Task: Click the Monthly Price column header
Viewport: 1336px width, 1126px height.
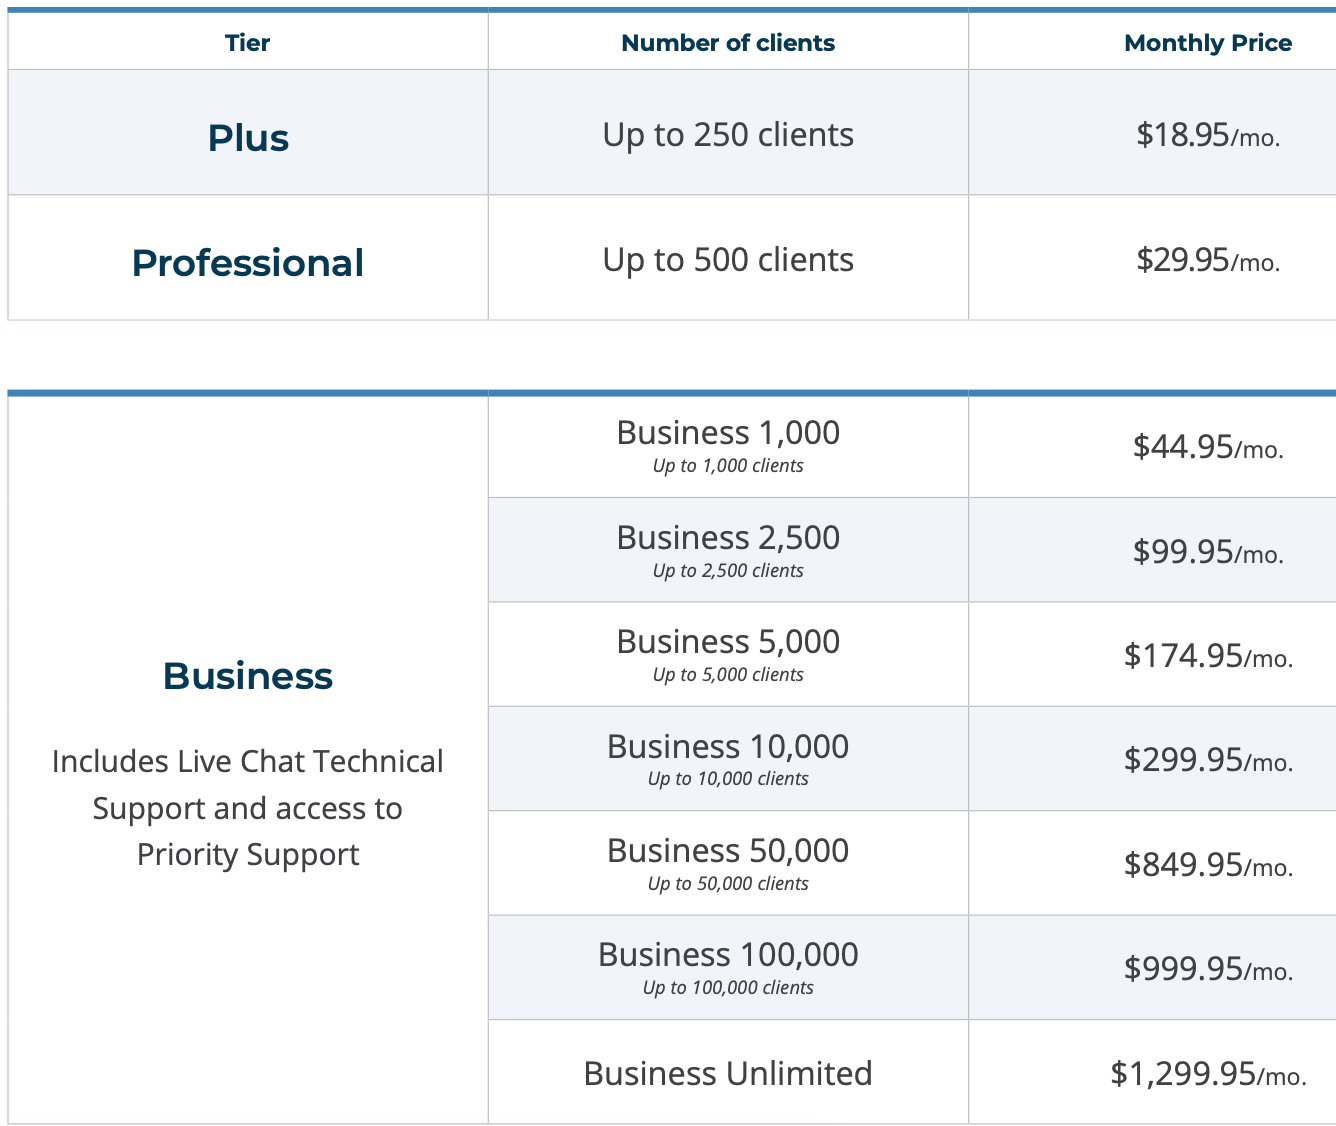Action: [x=1208, y=43]
